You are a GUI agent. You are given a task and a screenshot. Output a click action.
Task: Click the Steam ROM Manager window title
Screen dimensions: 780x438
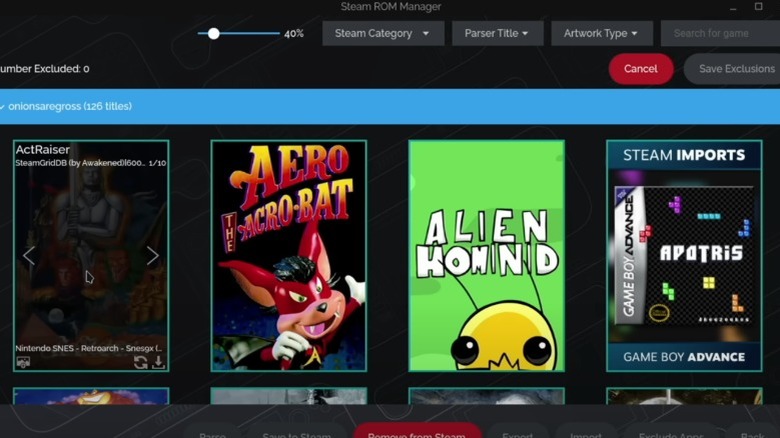[x=390, y=6]
